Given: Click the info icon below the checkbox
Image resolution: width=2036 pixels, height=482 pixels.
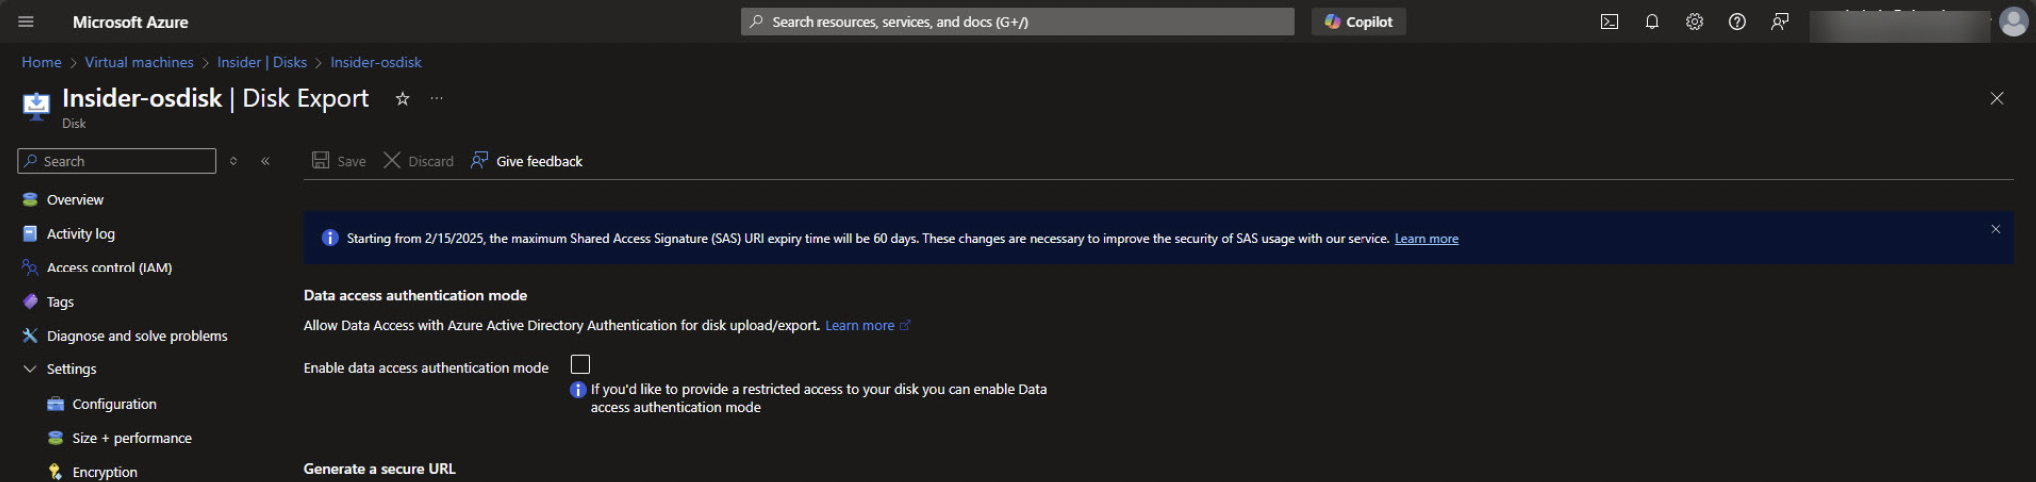Looking at the screenshot, I should [x=578, y=390].
